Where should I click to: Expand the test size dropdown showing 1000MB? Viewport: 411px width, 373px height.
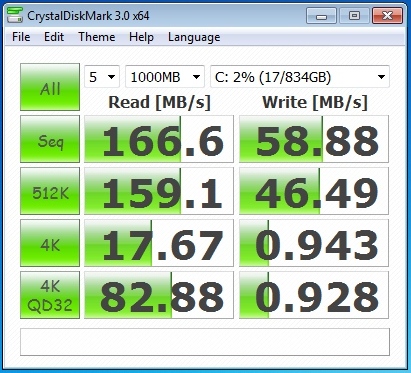165,77
